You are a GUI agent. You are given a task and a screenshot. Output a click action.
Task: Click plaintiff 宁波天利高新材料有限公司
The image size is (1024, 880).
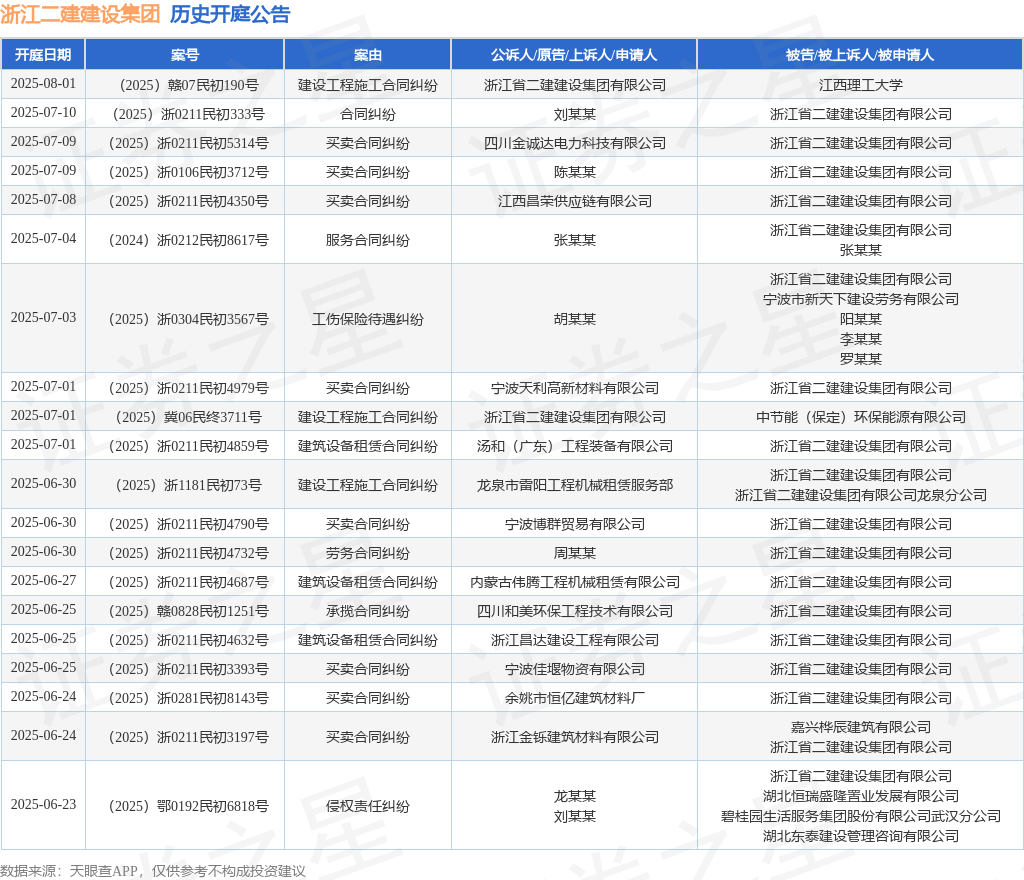[575, 388]
